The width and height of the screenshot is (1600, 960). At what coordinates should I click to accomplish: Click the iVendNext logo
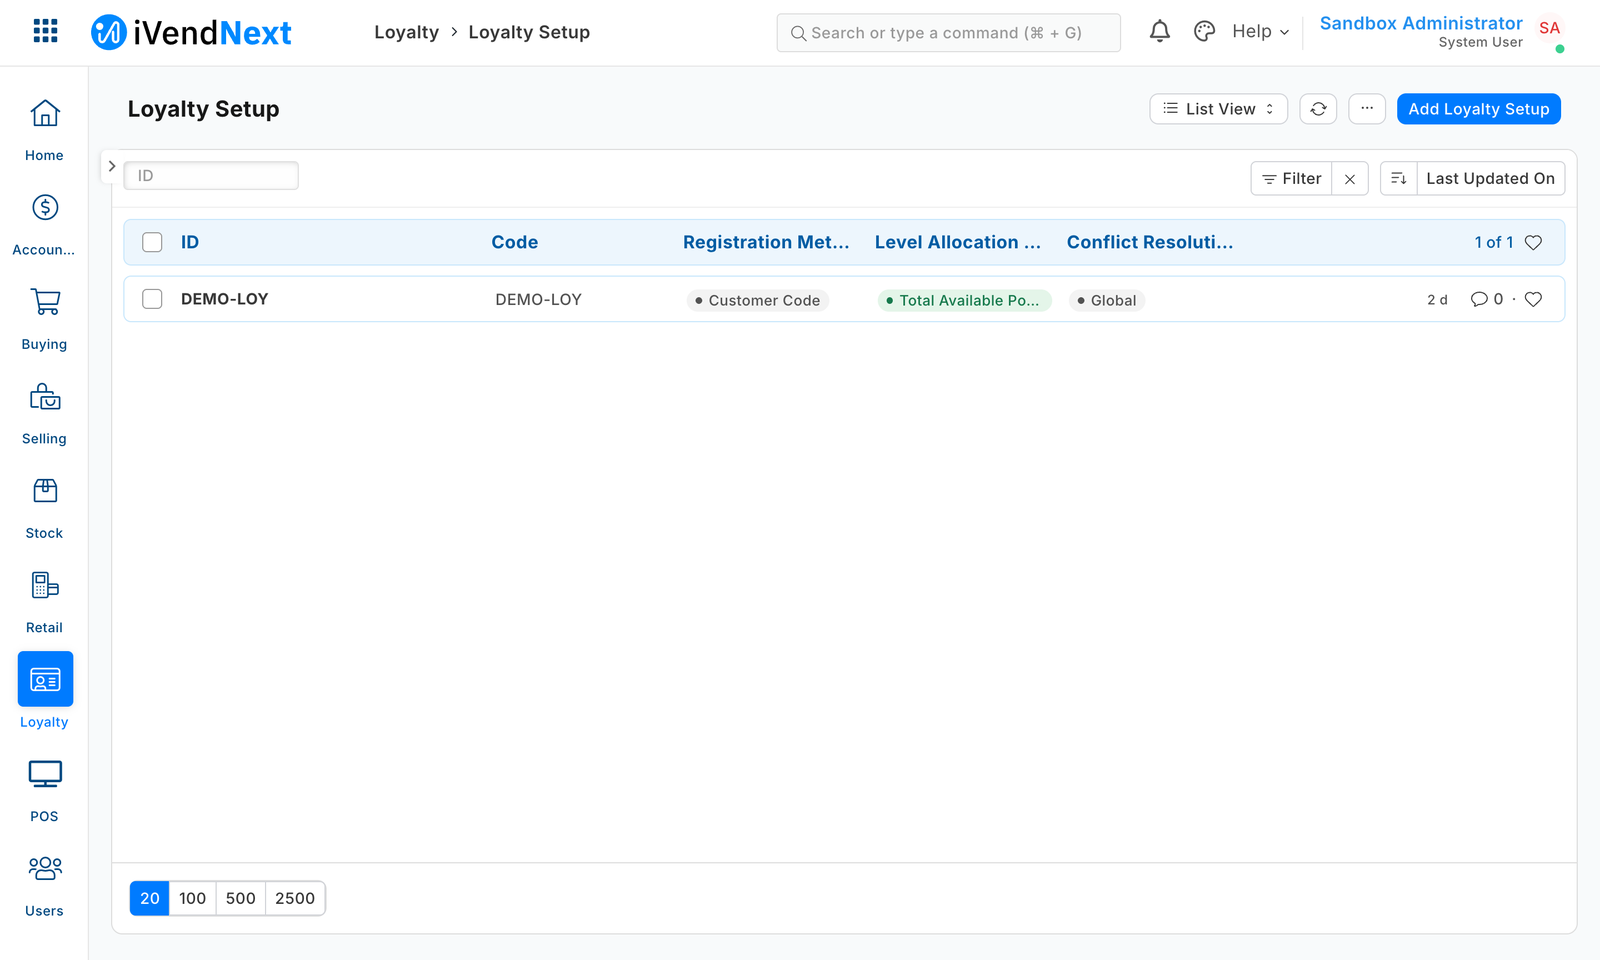point(191,32)
